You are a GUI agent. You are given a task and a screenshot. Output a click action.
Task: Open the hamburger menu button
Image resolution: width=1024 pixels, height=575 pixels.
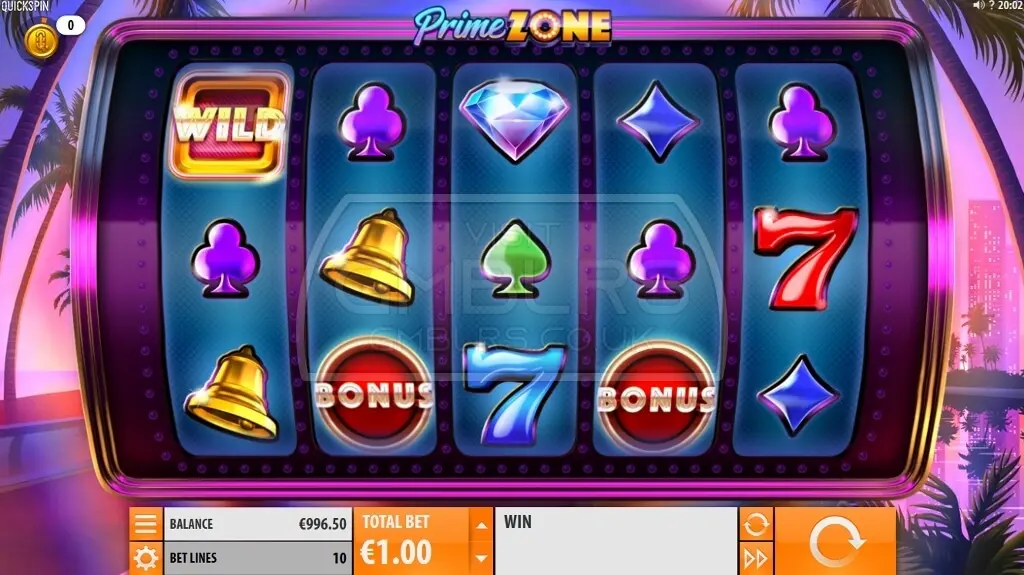coord(145,523)
